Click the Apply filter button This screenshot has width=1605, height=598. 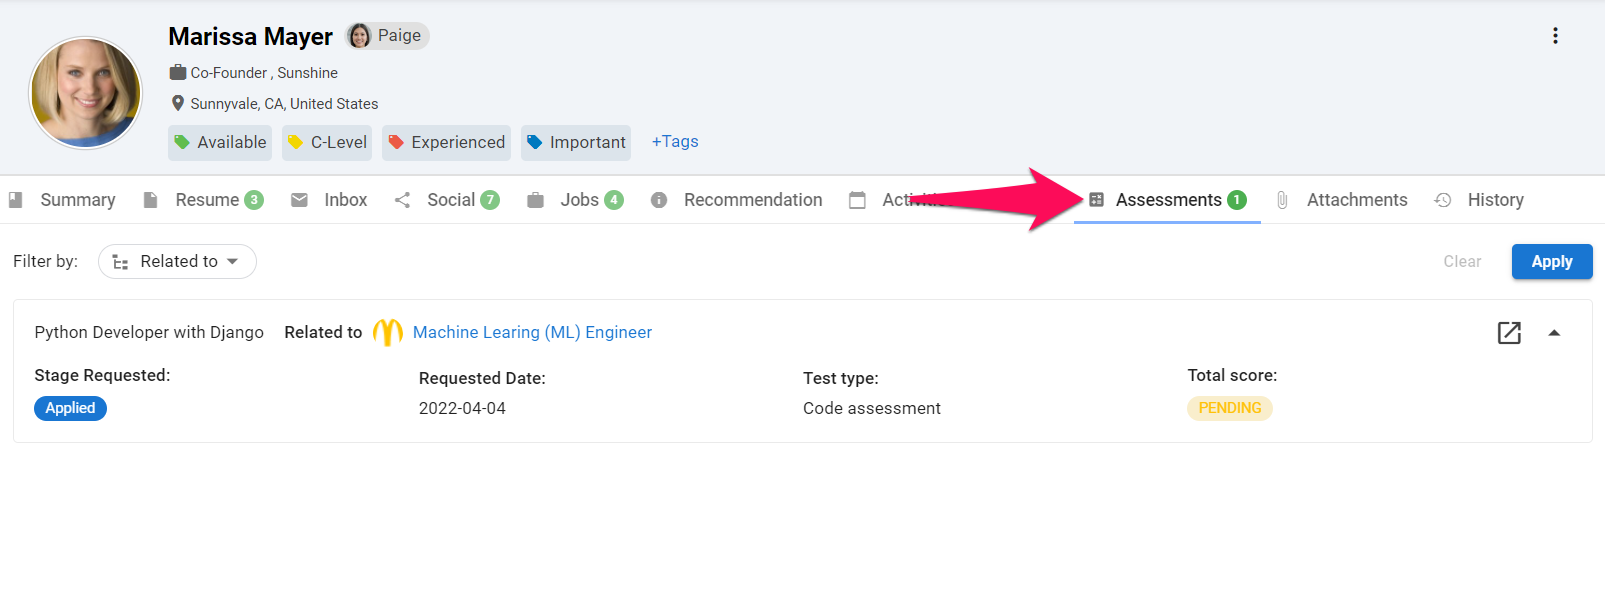click(x=1552, y=261)
